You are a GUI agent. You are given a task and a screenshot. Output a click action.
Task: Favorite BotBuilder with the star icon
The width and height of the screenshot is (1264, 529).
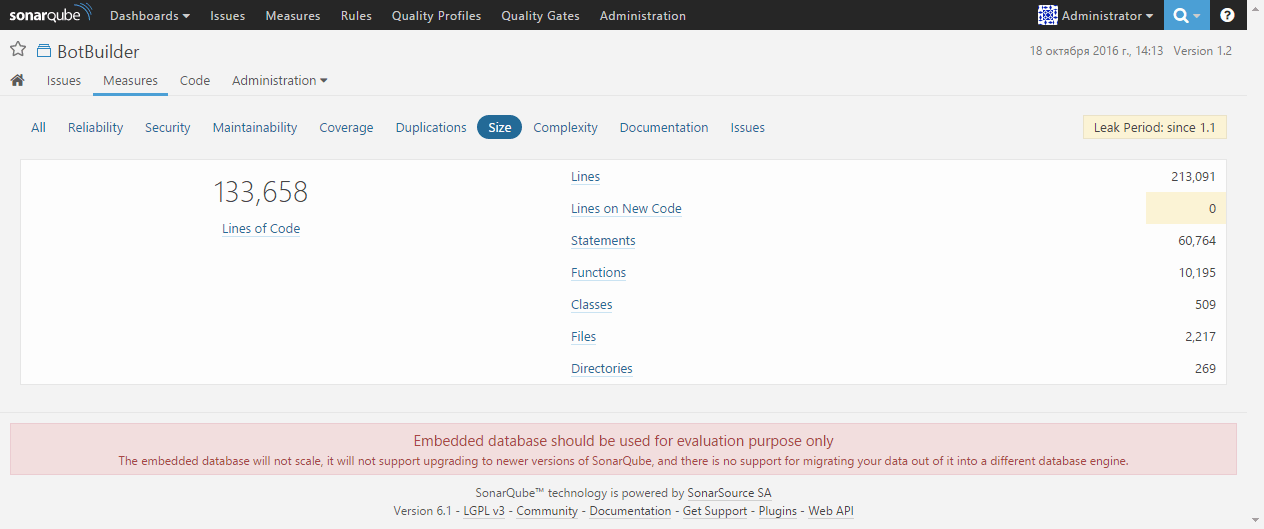(x=18, y=51)
